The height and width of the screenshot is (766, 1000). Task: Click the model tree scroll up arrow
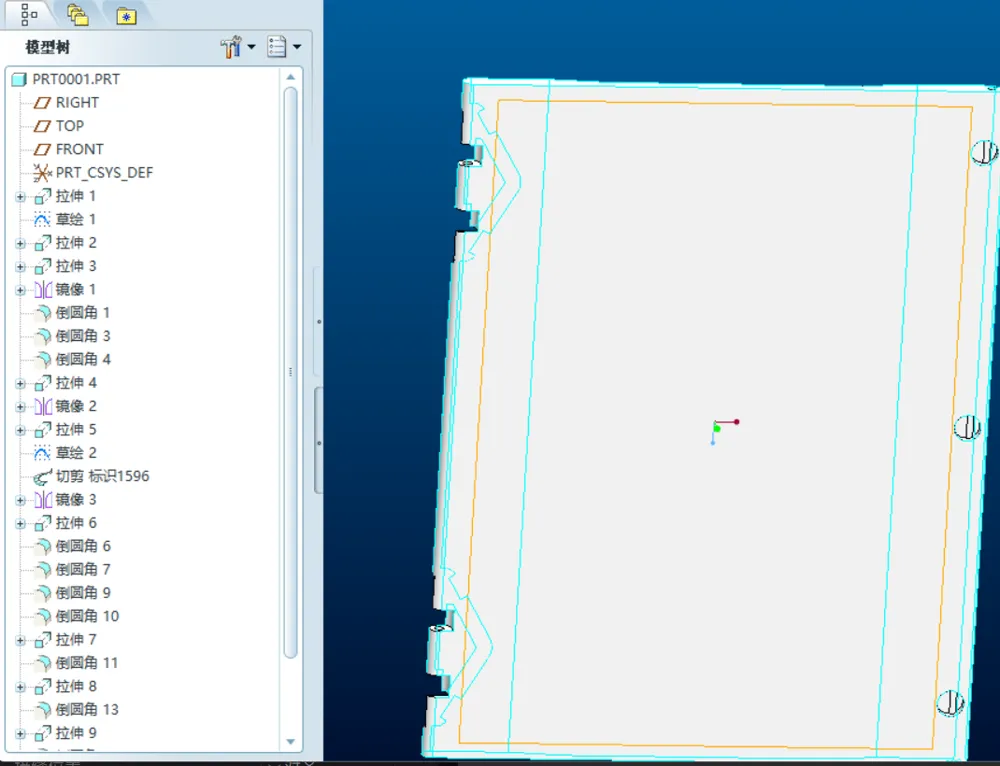click(291, 77)
